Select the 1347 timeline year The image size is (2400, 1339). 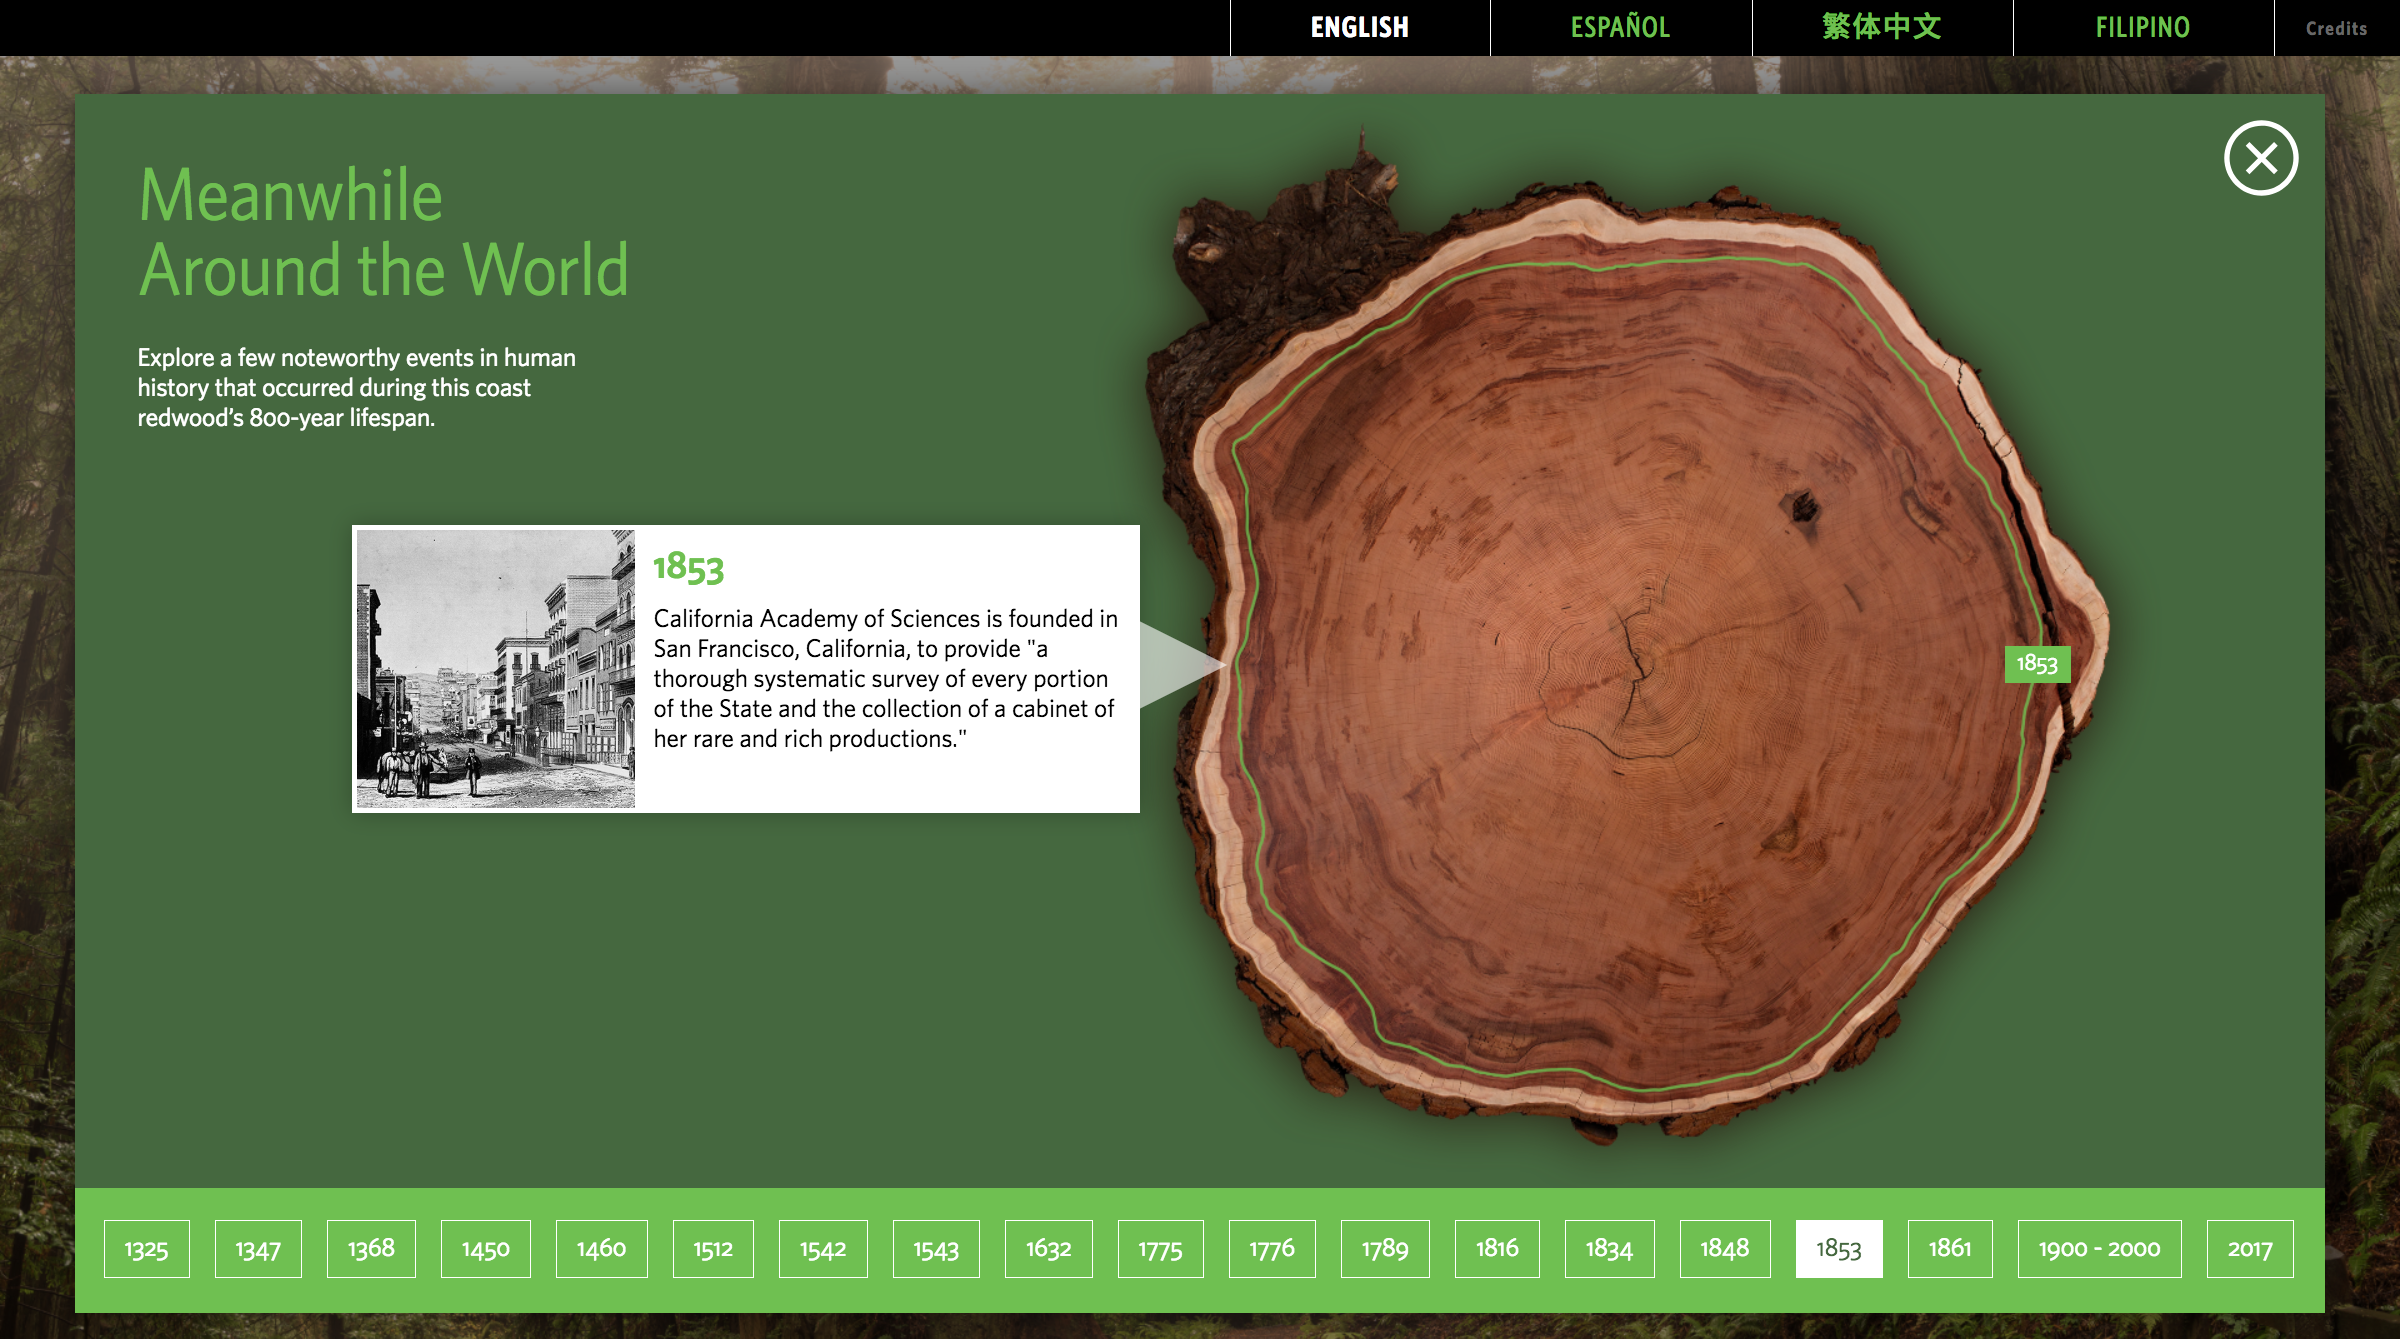point(258,1248)
